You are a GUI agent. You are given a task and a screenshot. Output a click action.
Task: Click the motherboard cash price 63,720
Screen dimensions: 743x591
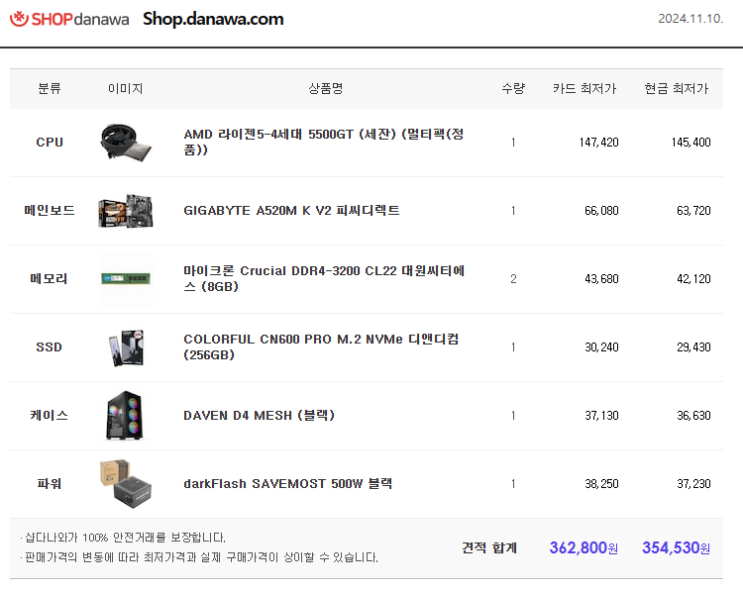pos(694,210)
